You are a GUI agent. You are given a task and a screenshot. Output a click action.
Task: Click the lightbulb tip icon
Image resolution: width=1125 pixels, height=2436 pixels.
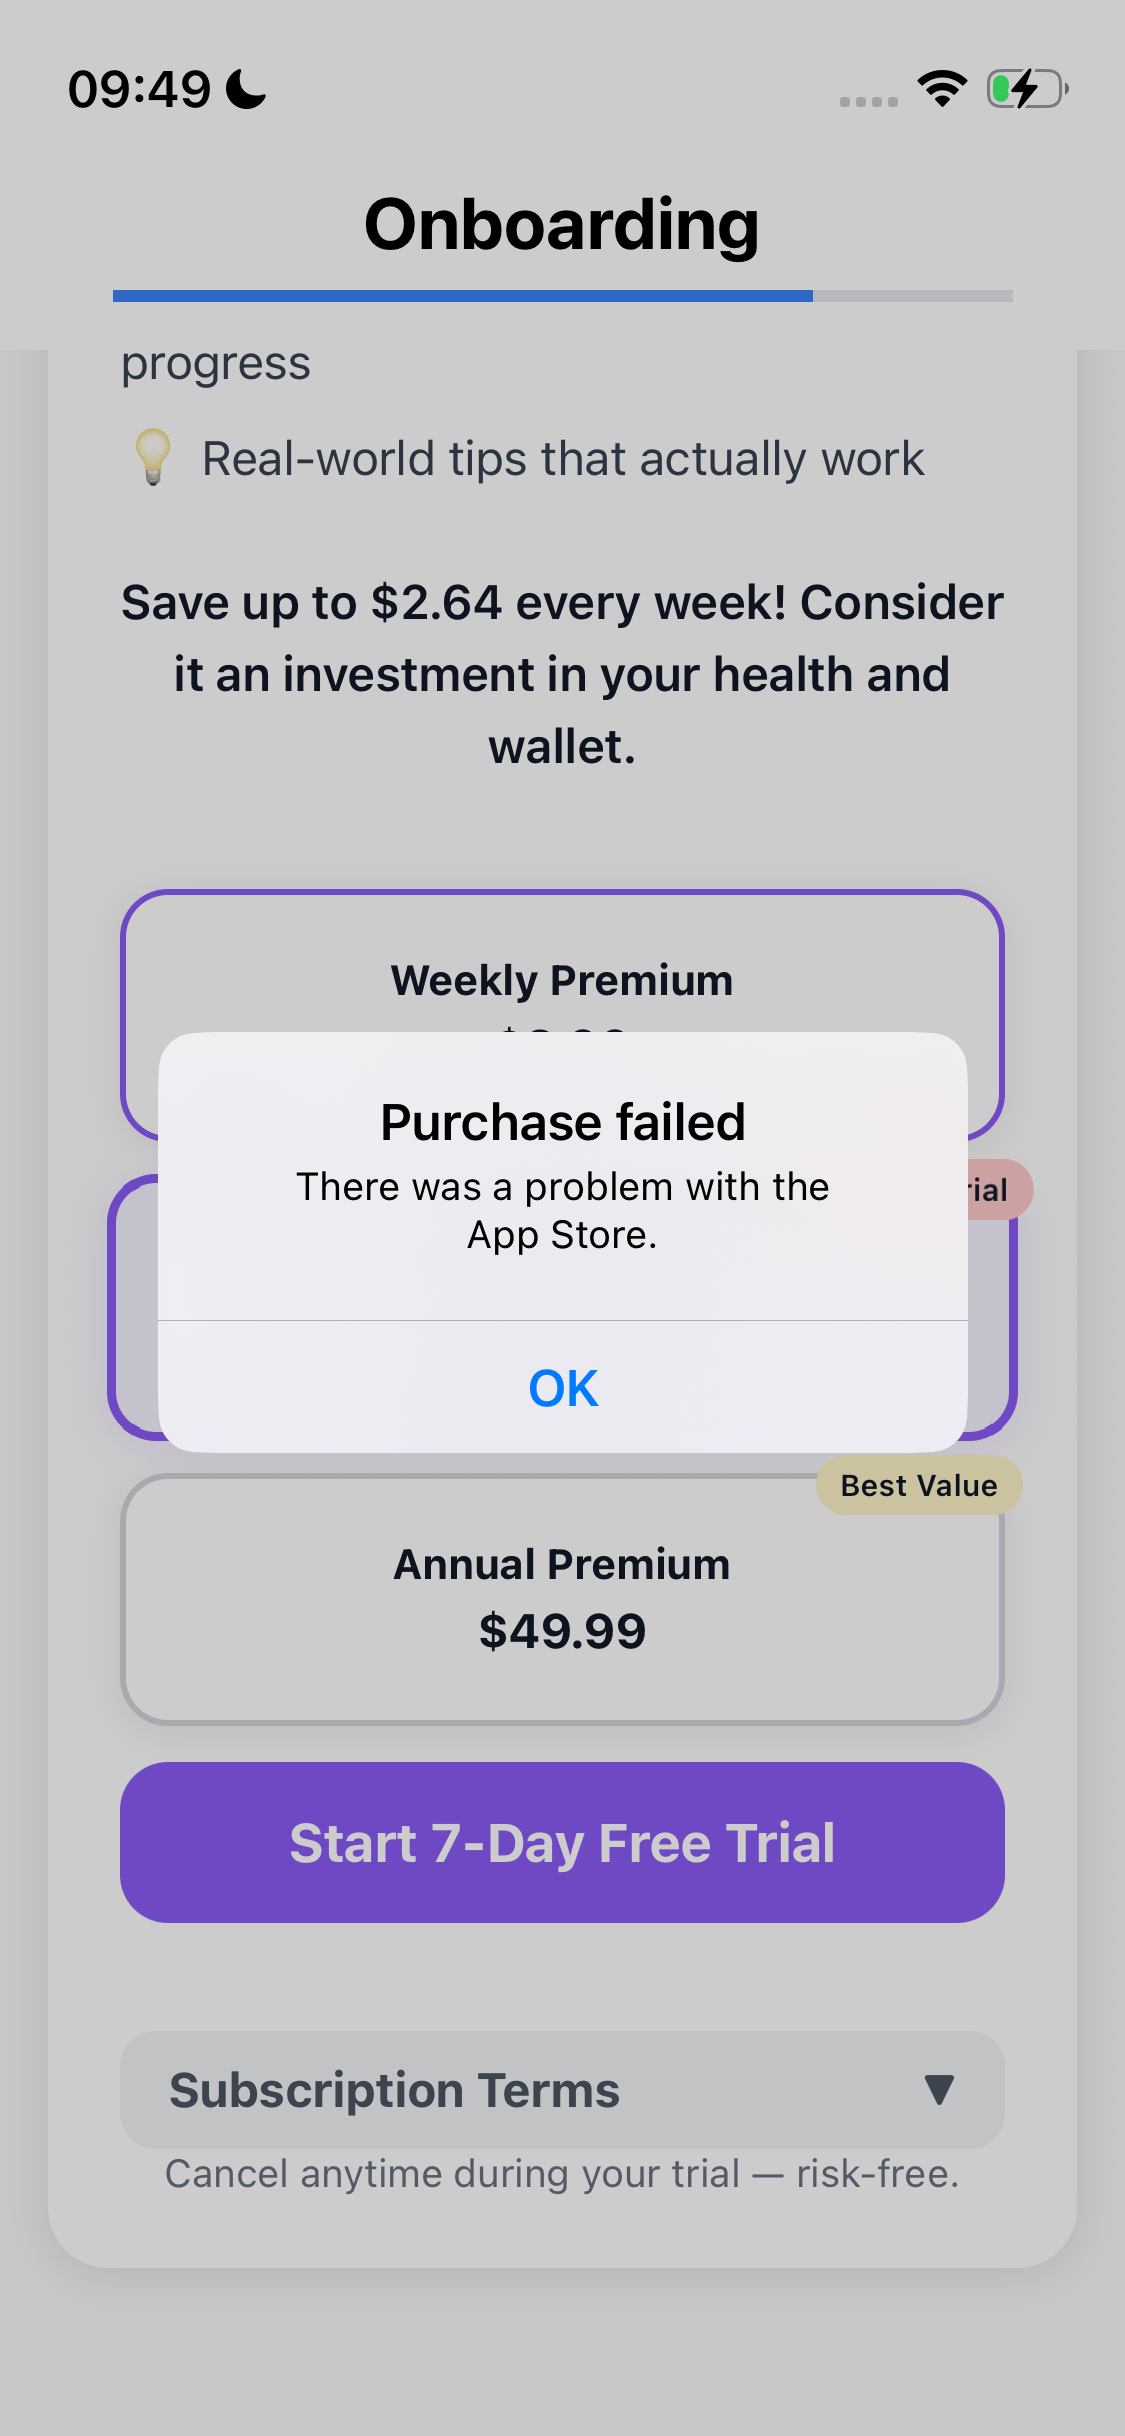click(153, 458)
